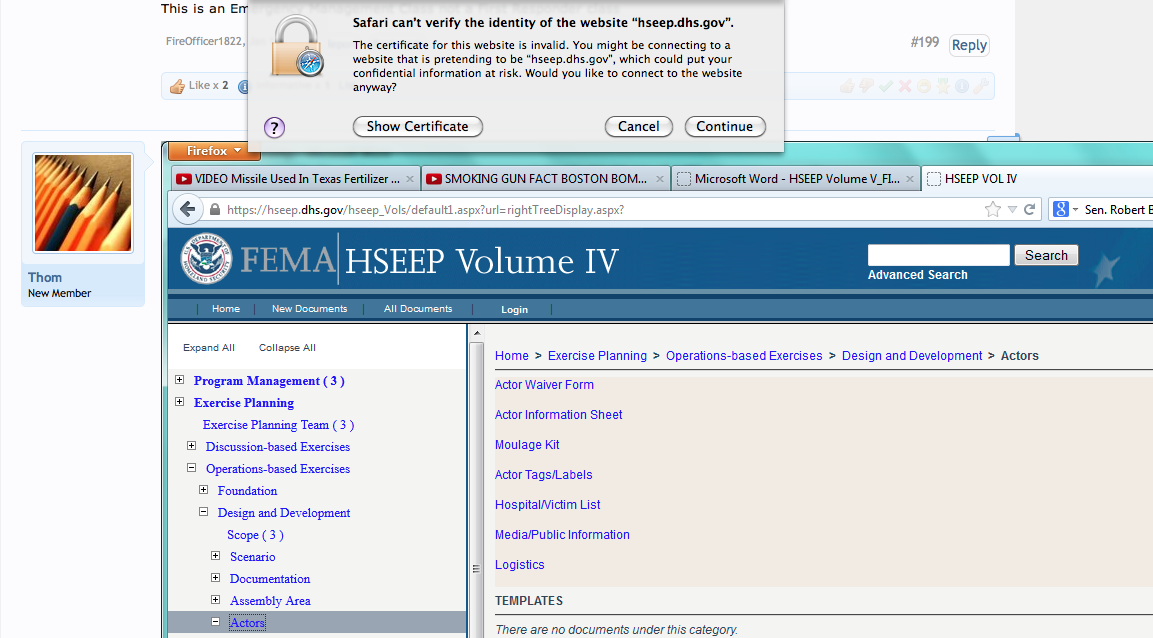Open the Actor Waiver Form link
1153x638 pixels.
click(x=544, y=385)
